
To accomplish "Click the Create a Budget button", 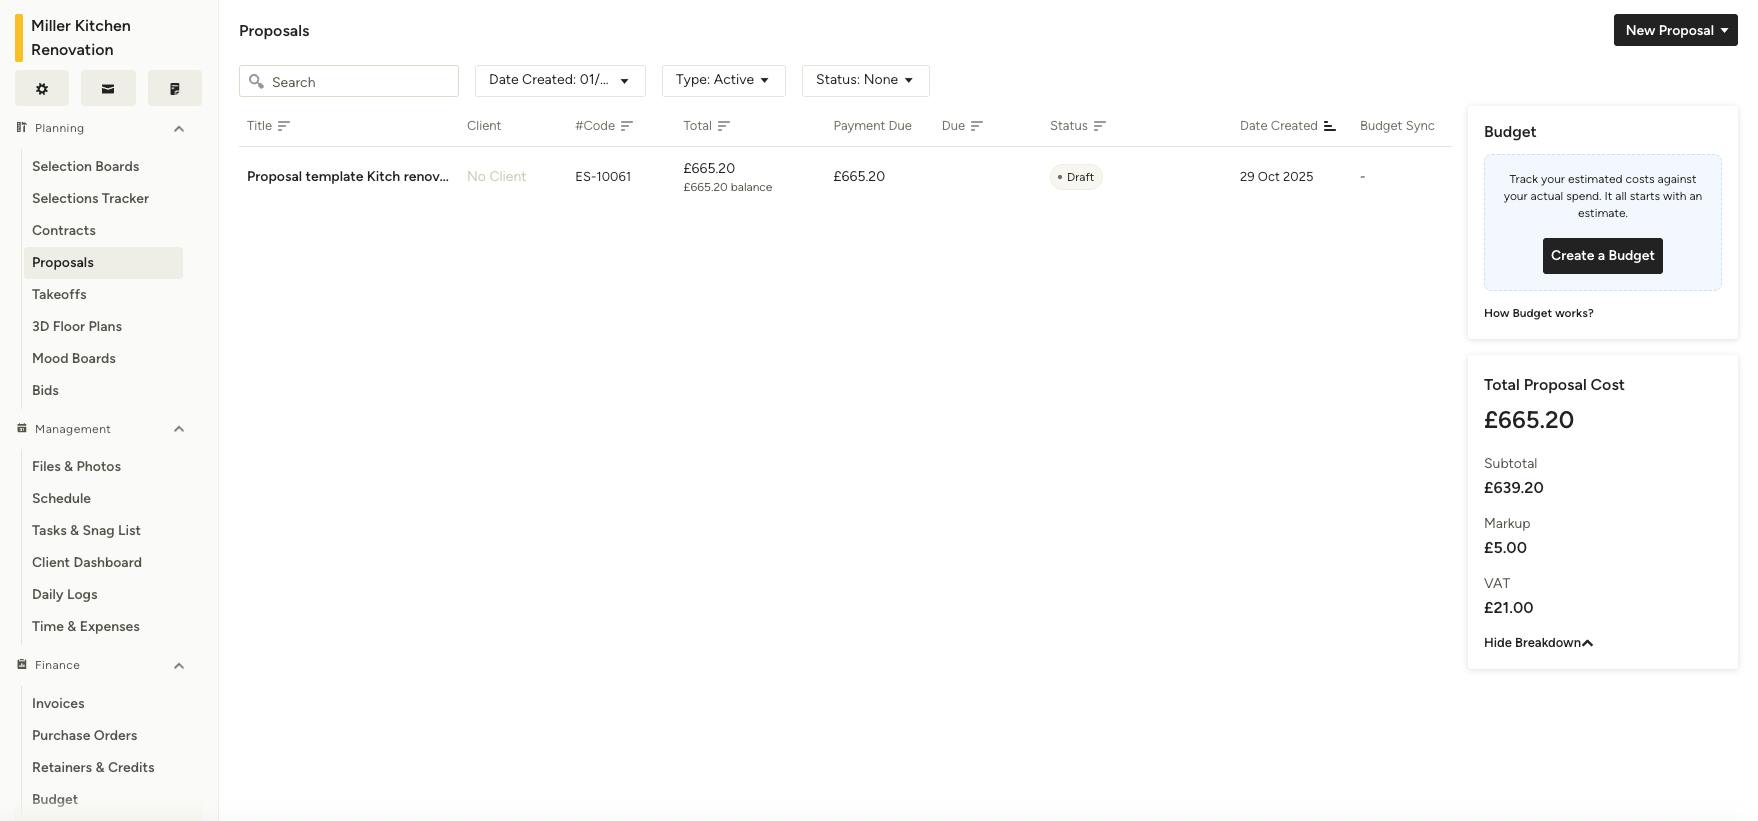I will pyautogui.click(x=1603, y=256).
